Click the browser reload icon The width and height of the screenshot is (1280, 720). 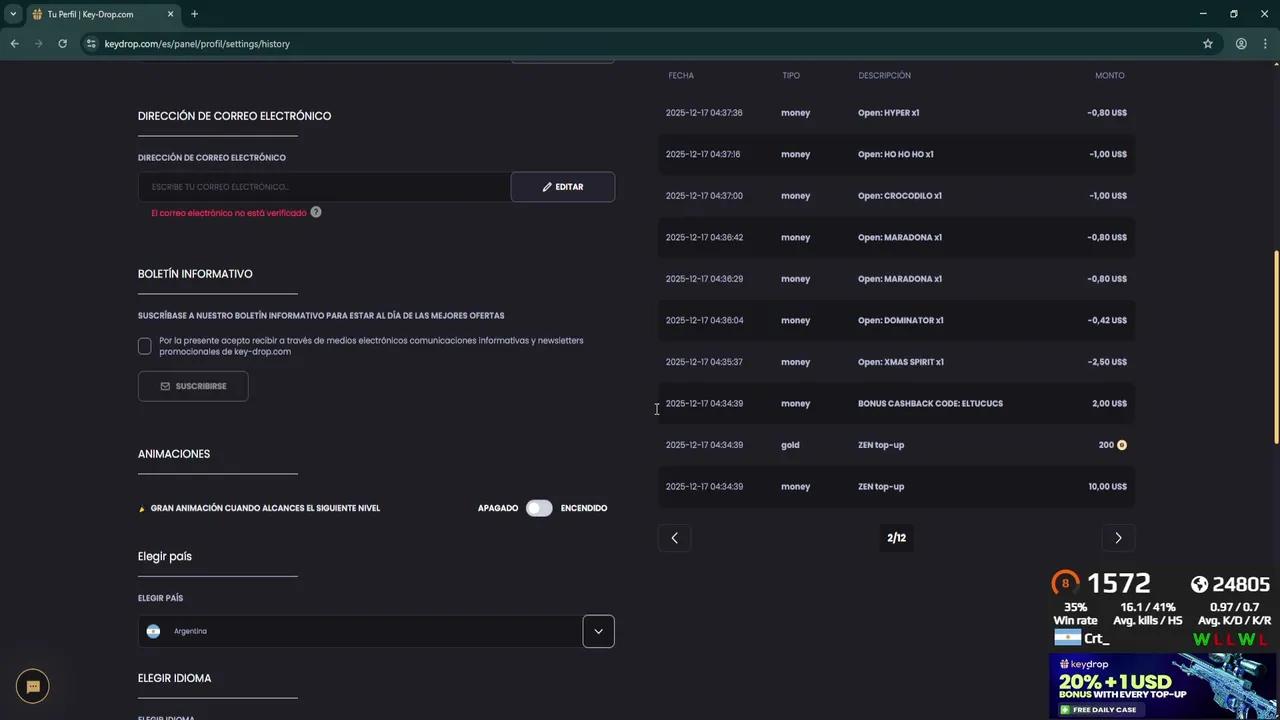pos(62,44)
